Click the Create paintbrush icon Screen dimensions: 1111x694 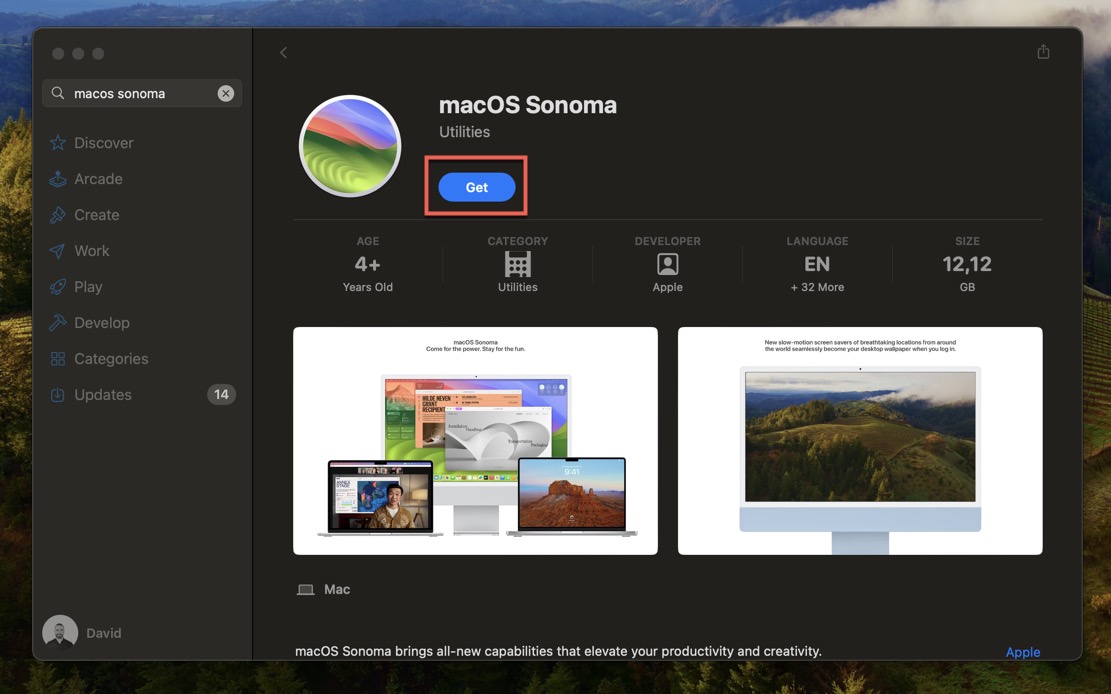(x=58, y=215)
